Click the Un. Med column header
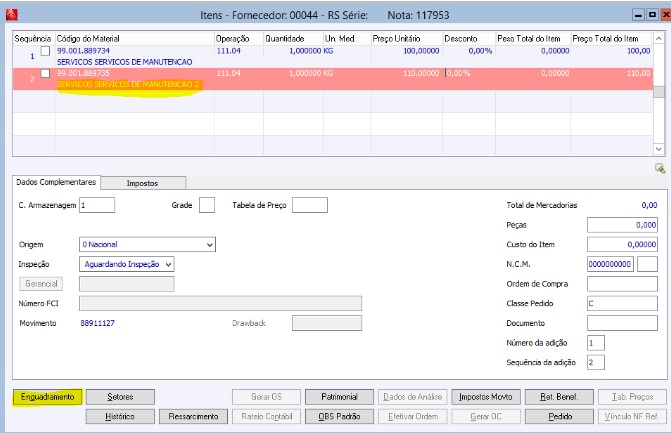This screenshot has width=671, height=433. [347, 39]
